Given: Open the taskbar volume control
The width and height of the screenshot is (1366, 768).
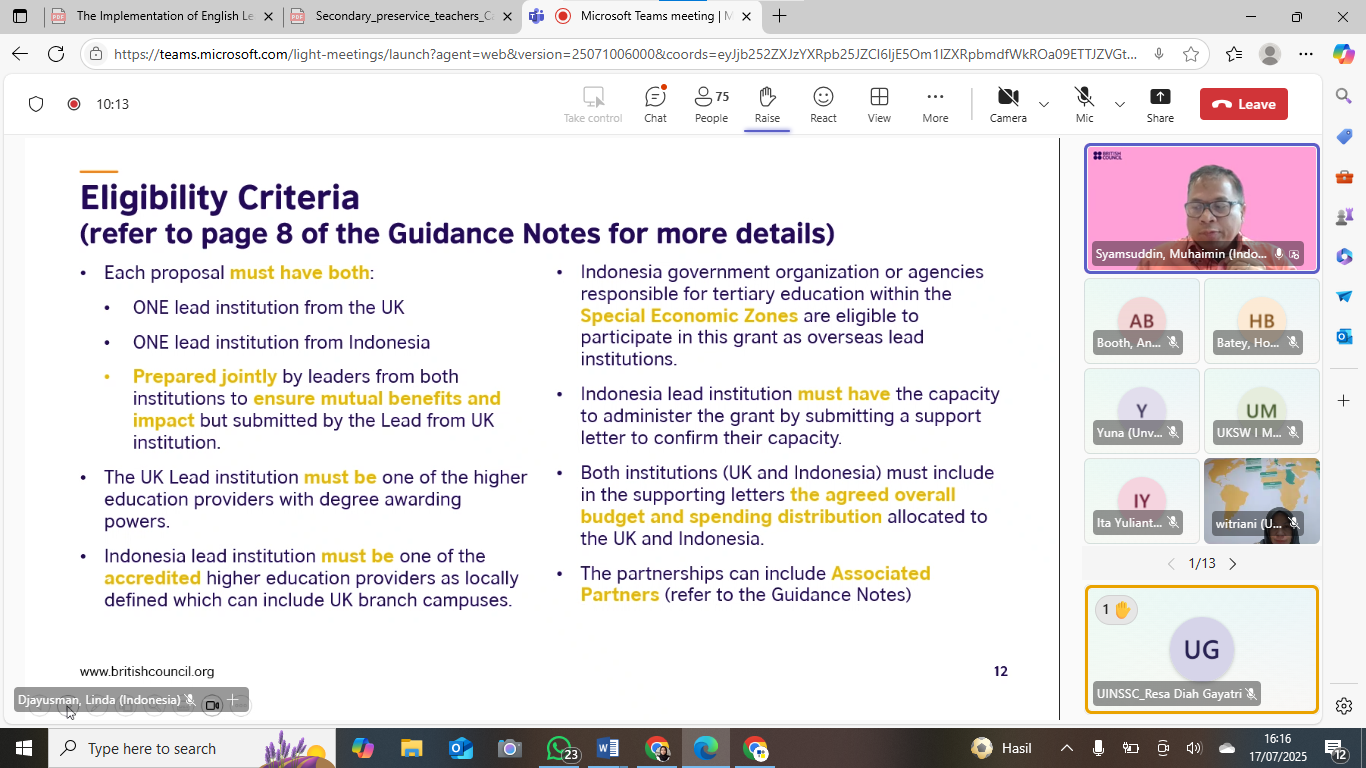Looking at the screenshot, I should pyautogui.click(x=1193, y=748).
